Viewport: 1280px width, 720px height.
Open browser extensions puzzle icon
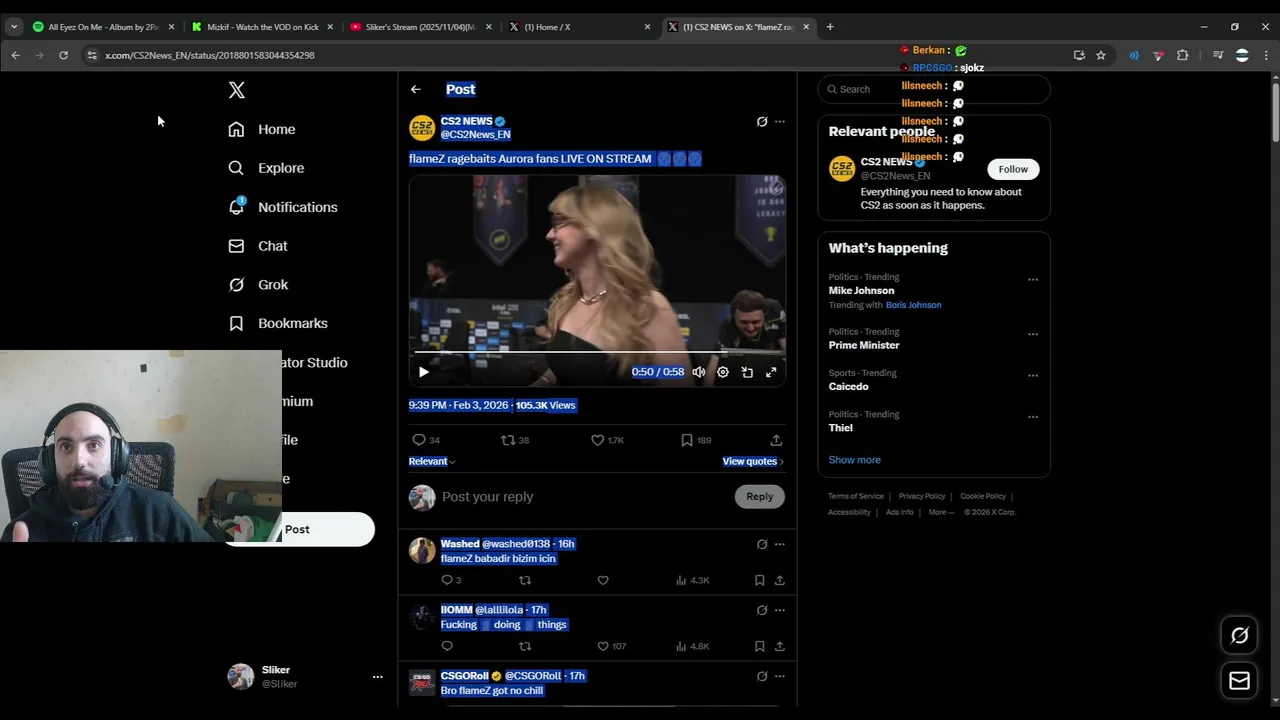click(x=1182, y=55)
